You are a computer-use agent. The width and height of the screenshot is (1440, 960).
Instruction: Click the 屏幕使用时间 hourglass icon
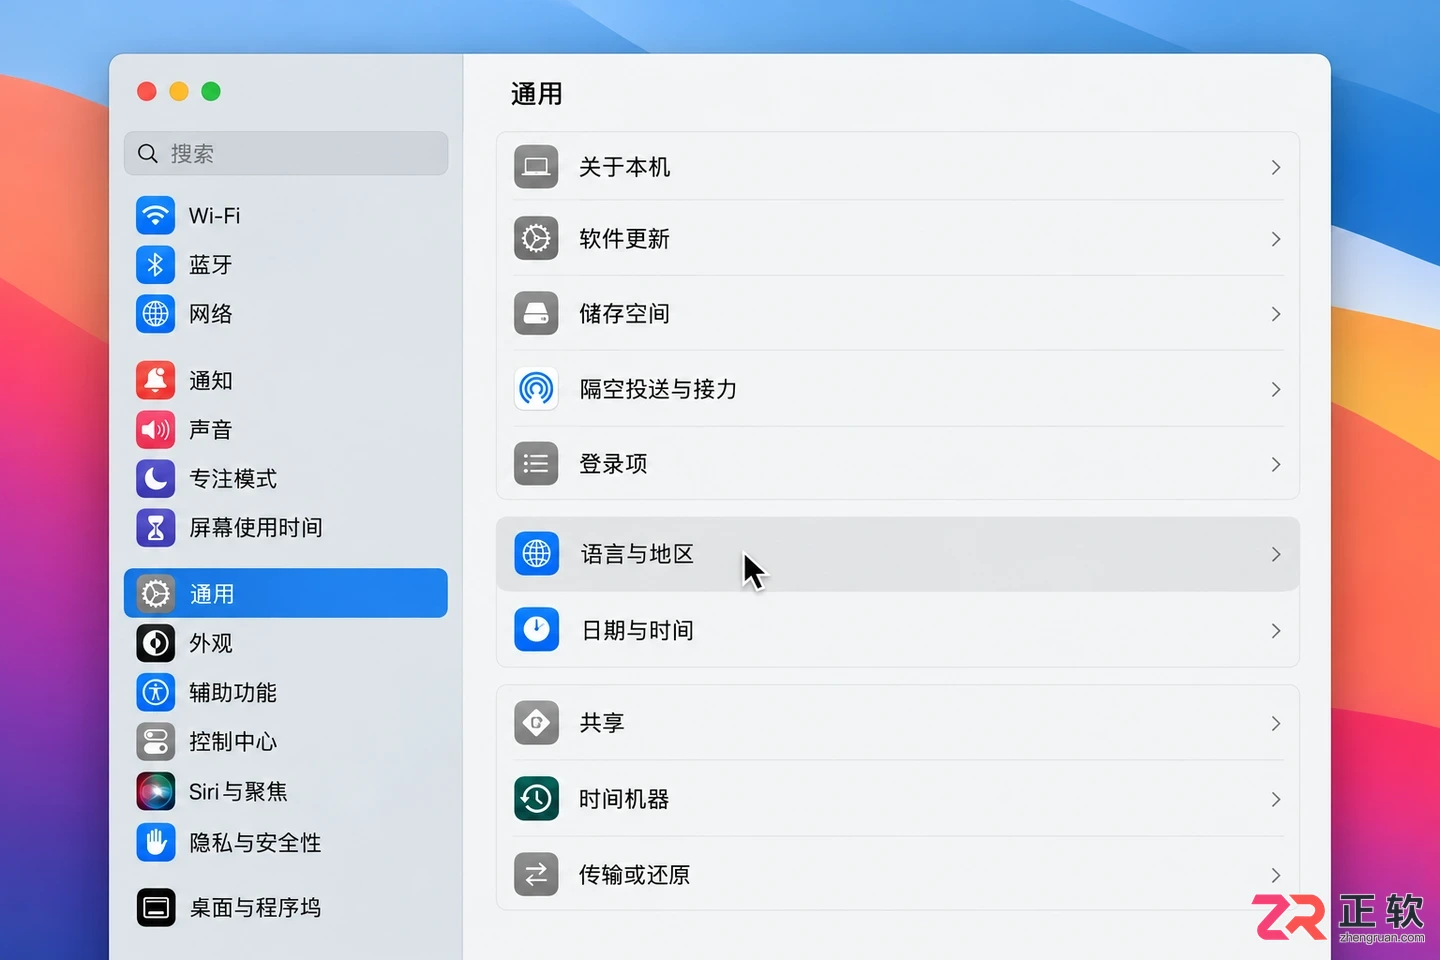click(155, 528)
